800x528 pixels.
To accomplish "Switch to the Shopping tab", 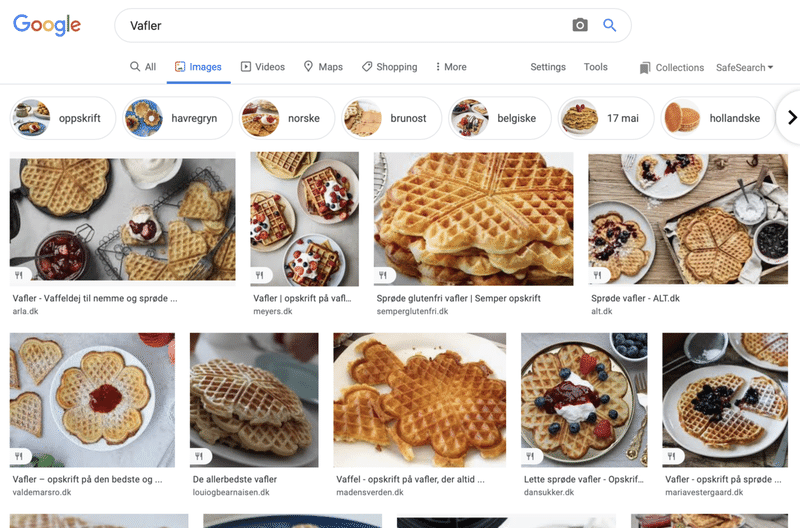I will [389, 67].
